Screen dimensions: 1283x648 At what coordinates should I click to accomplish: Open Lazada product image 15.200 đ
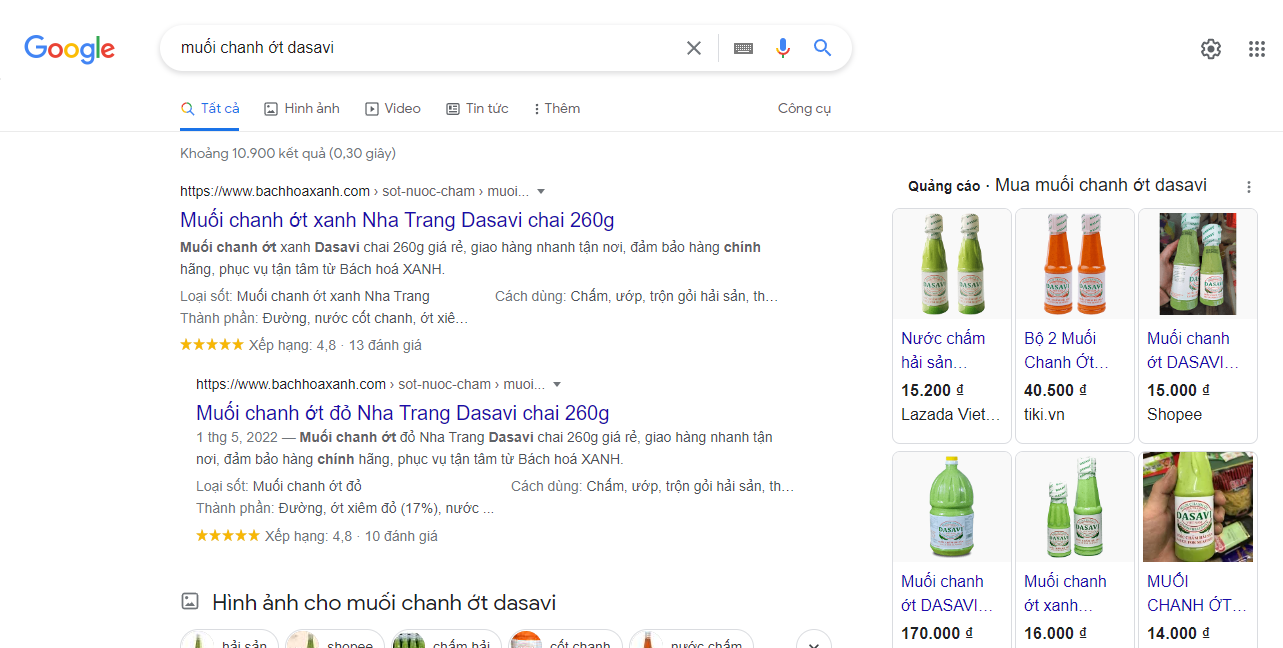(x=952, y=264)
